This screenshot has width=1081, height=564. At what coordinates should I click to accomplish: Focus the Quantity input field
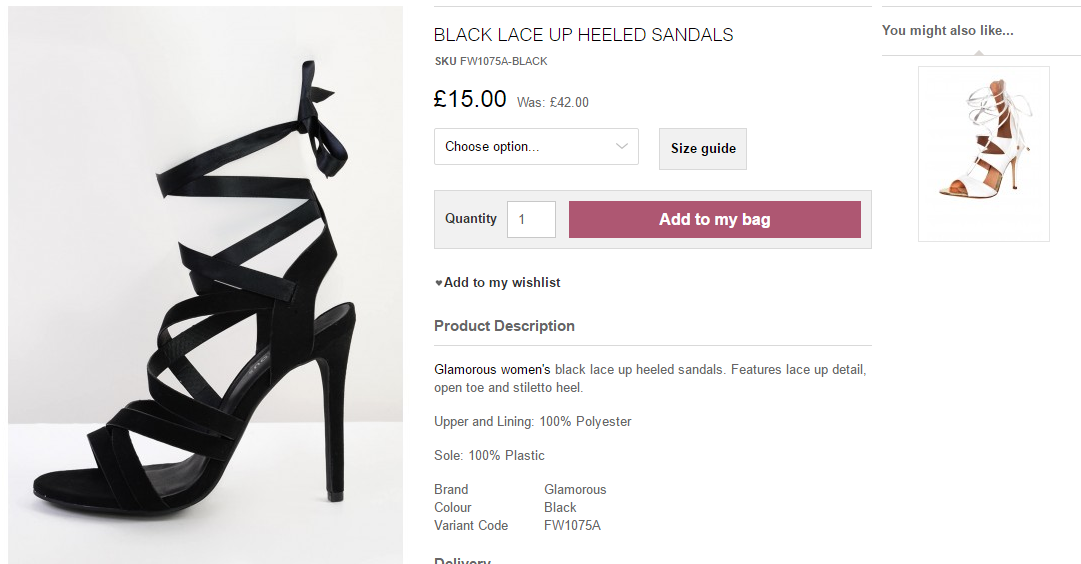(530, 219)
